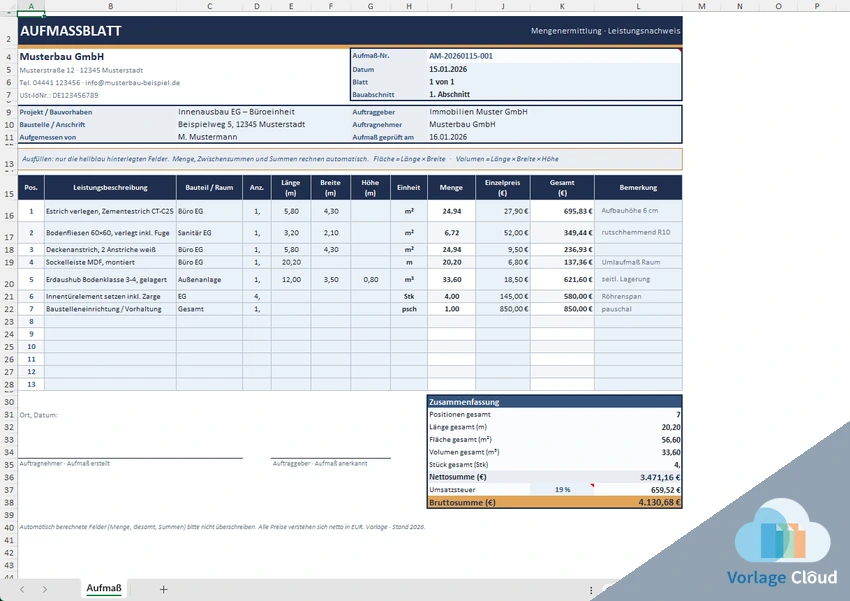The image size is (850, 601).
Task: Select row 30 header
Action: tap(9, 402)
